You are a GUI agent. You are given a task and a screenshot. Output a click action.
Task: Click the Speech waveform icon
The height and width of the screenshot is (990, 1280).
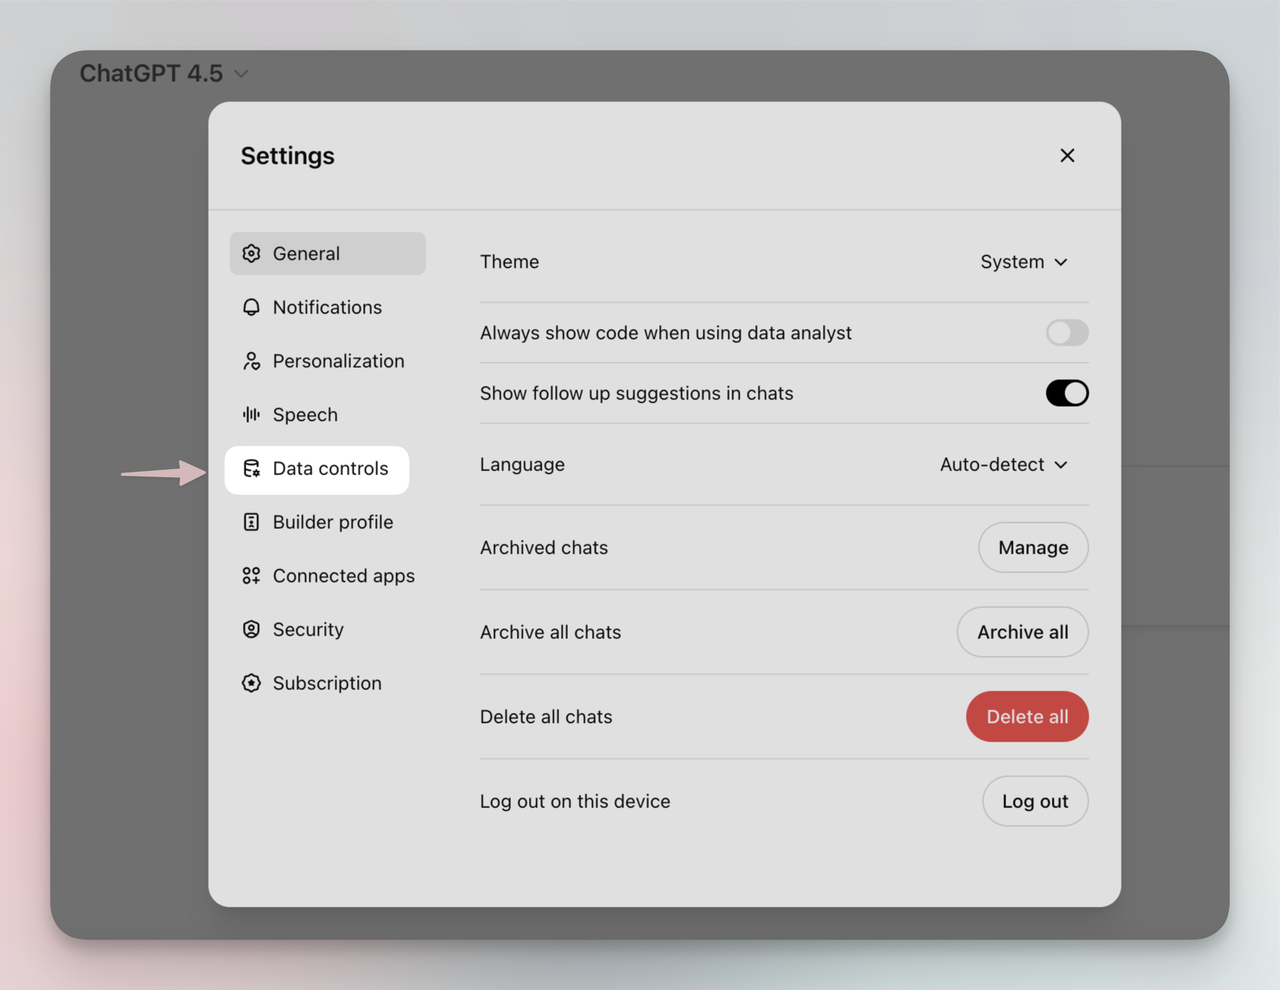250,414
